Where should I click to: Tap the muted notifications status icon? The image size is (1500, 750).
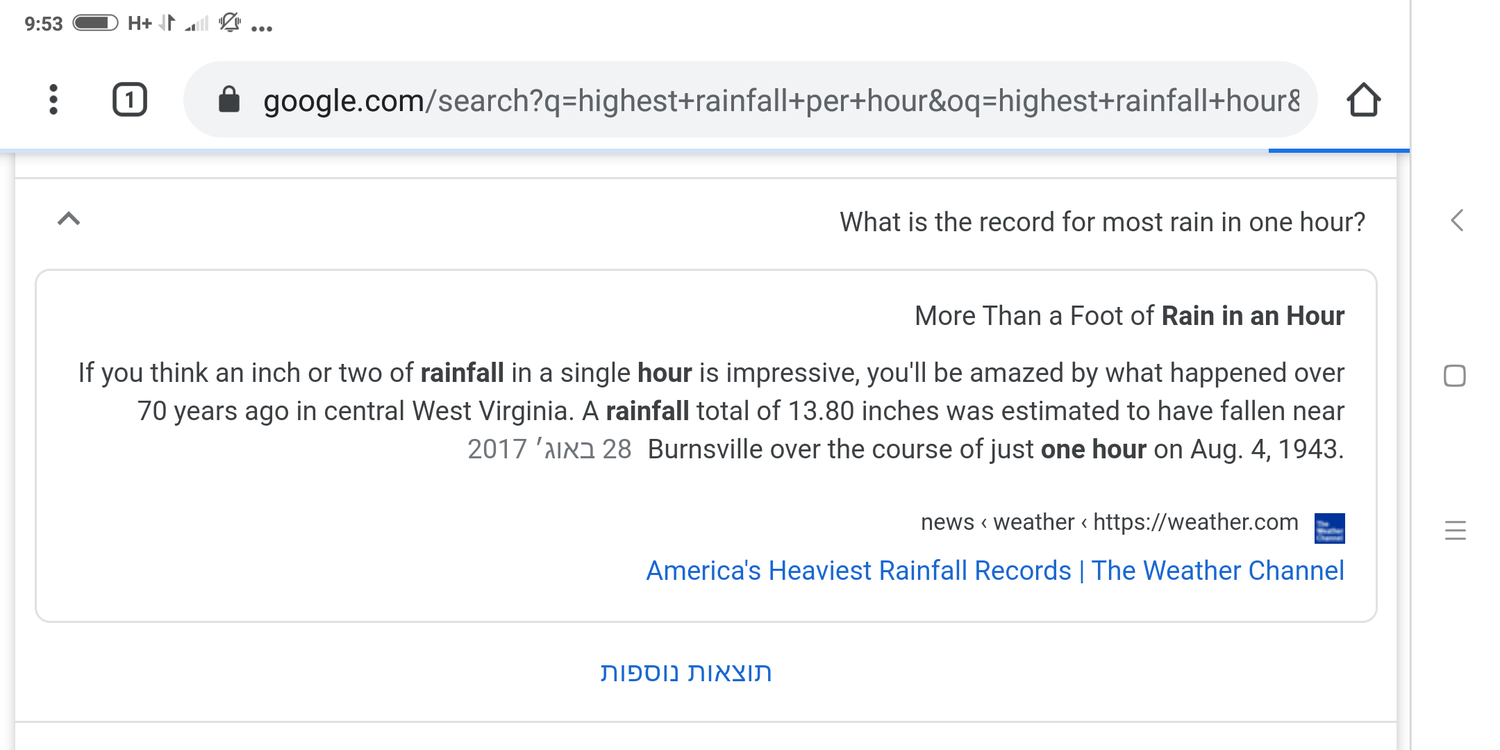point(230,23)
